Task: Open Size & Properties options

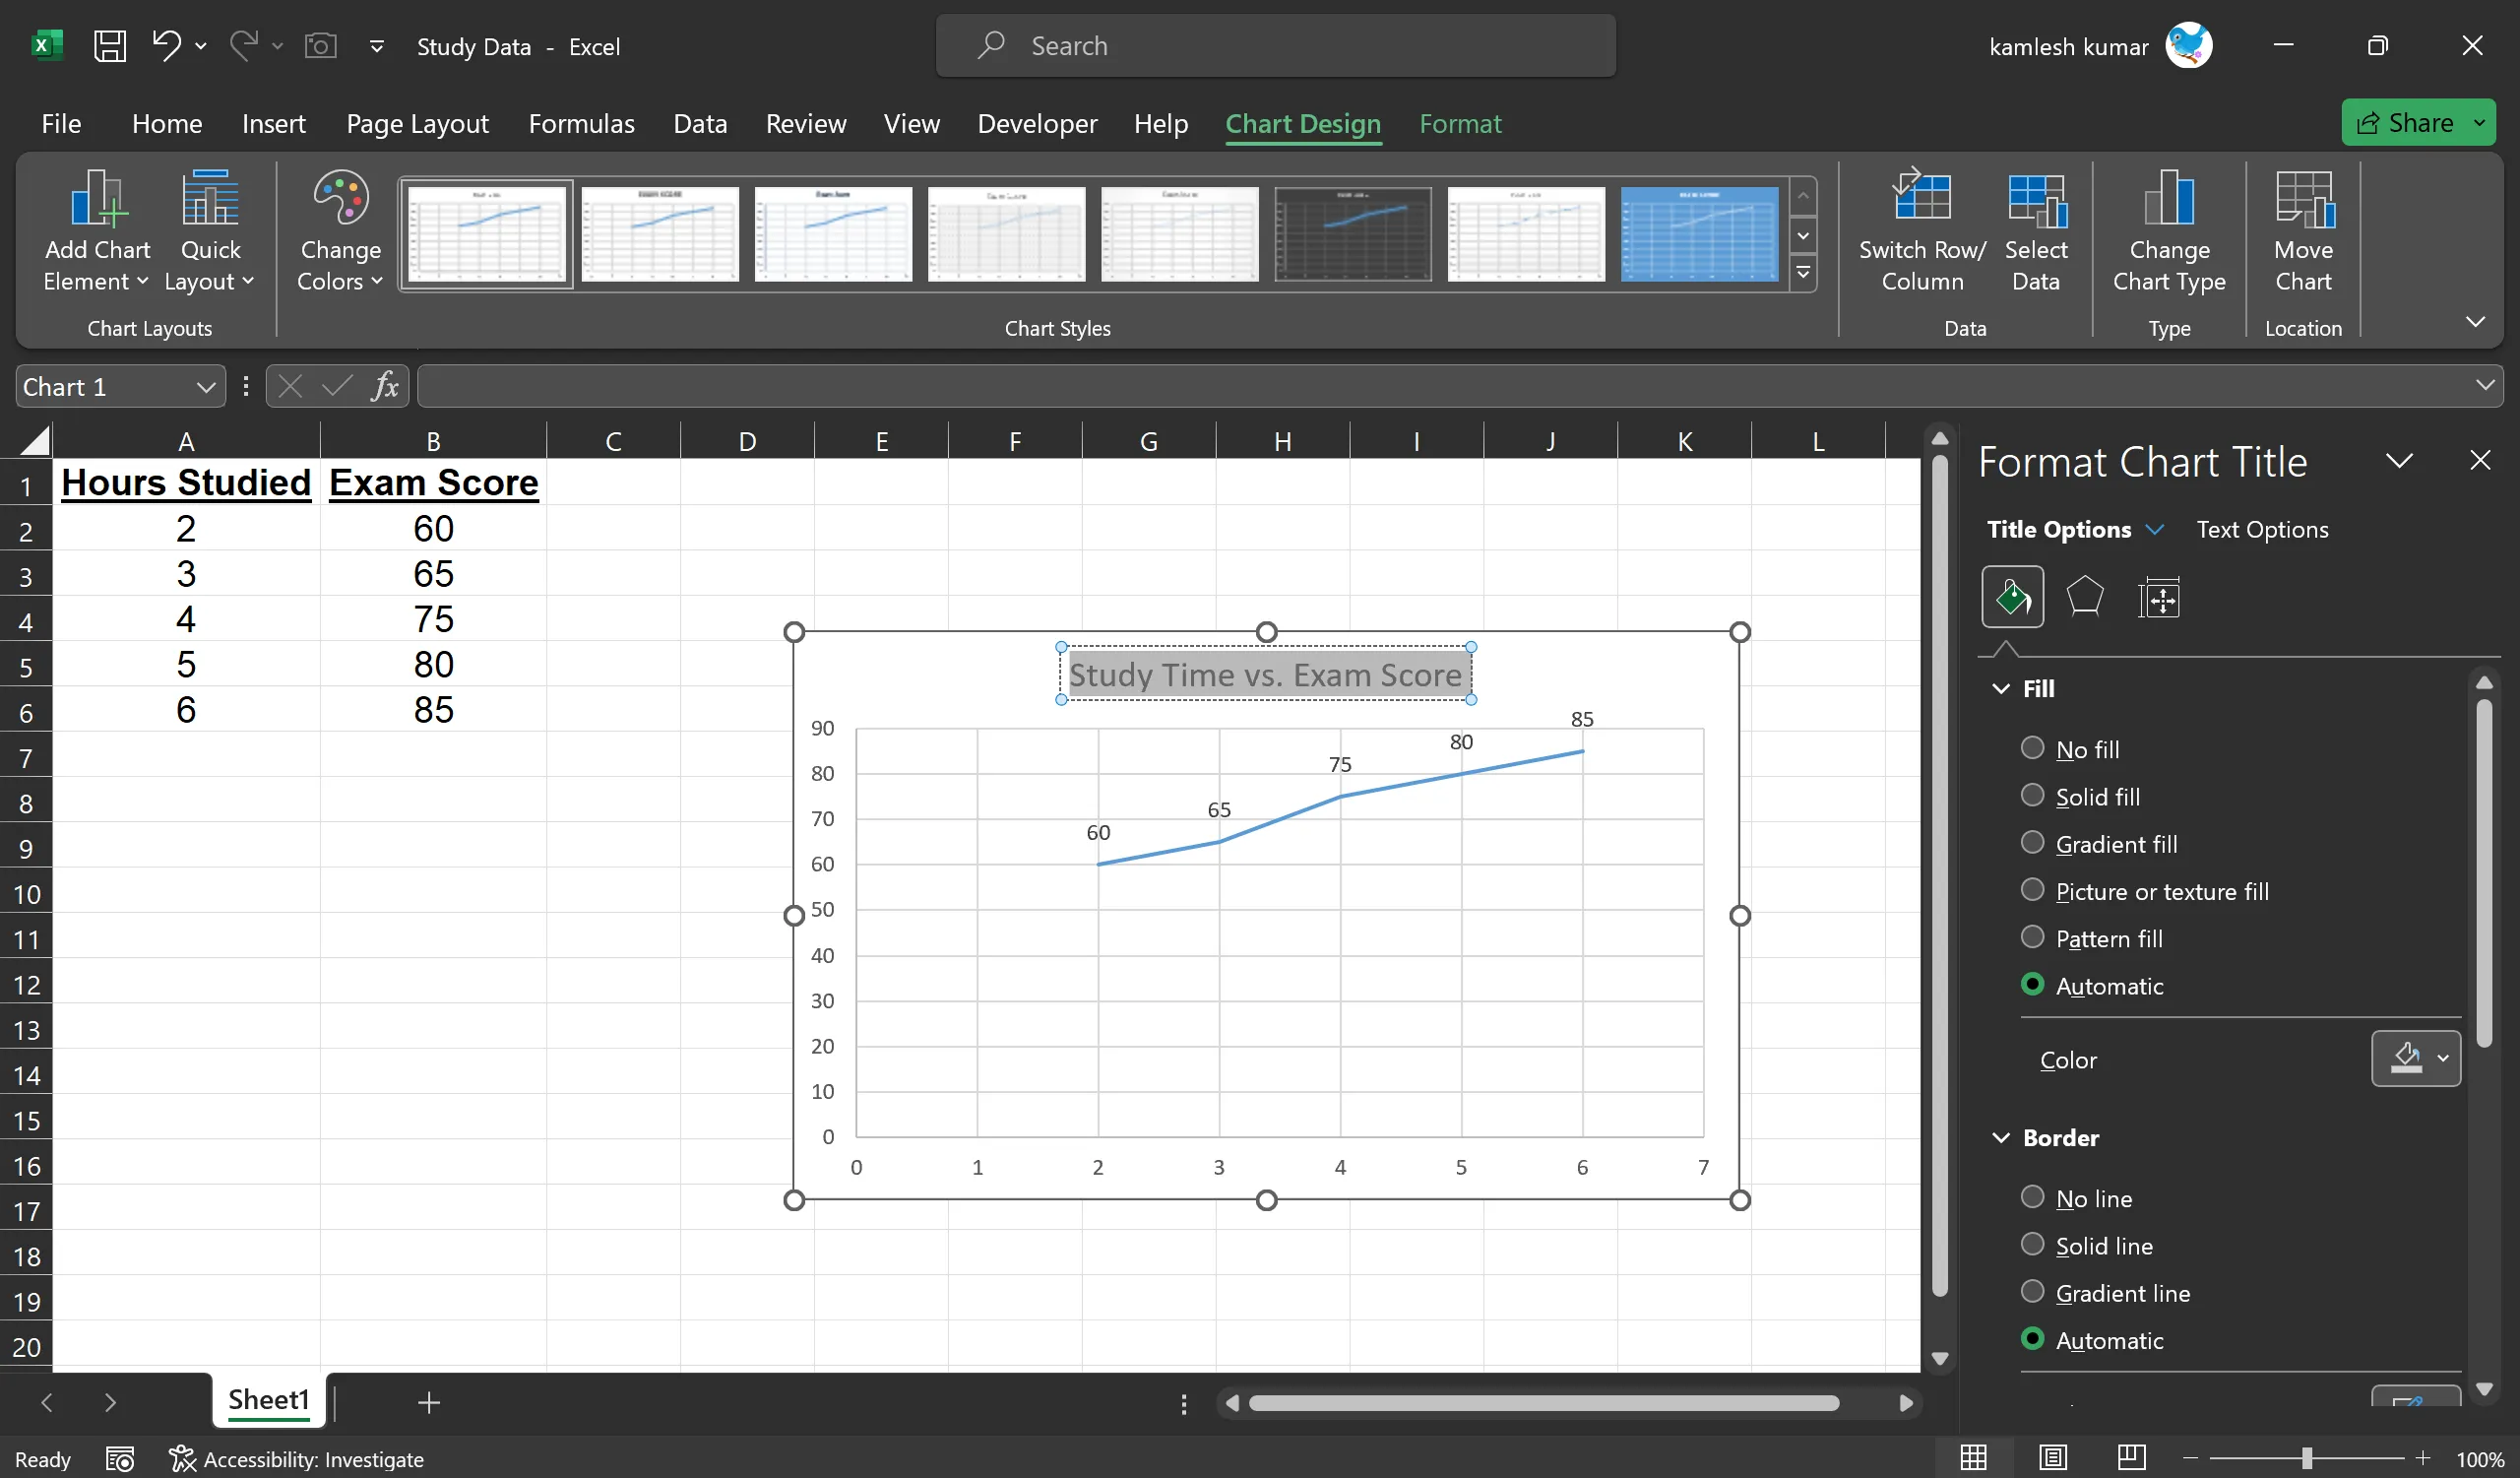Action: pos(2160,596)
